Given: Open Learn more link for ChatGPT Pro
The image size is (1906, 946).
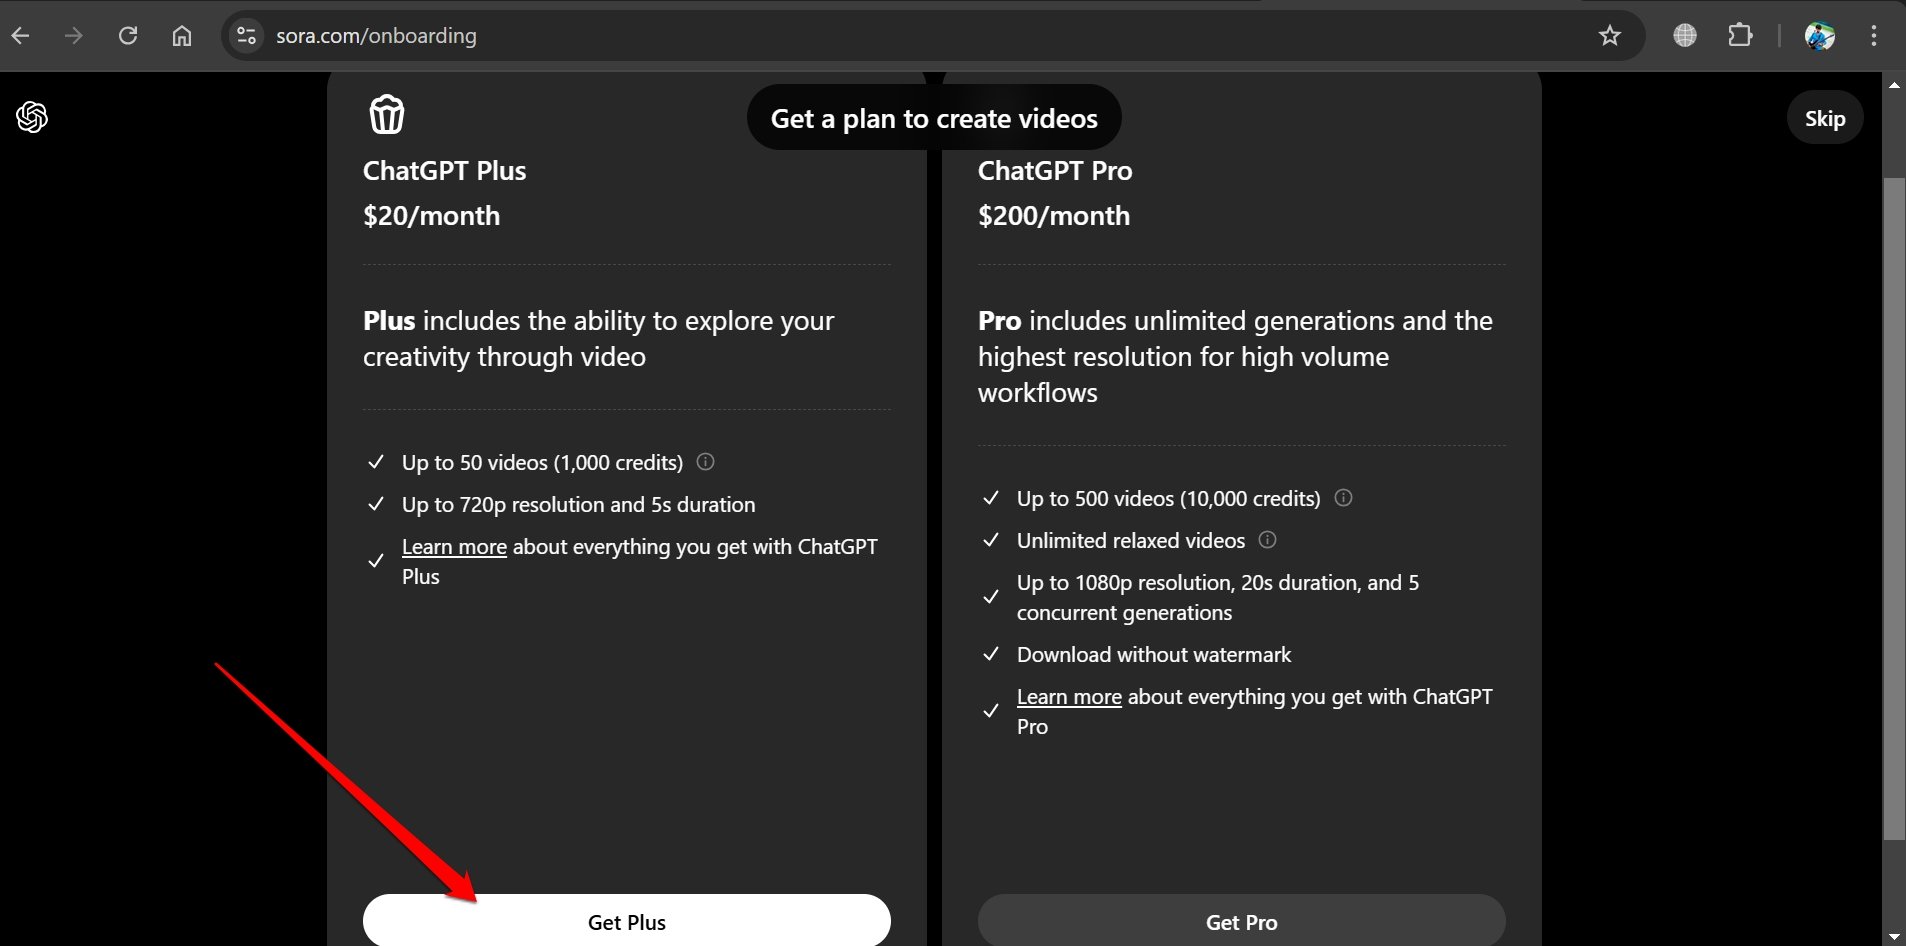Looking at the screenshot, I should coord(1069,697).
